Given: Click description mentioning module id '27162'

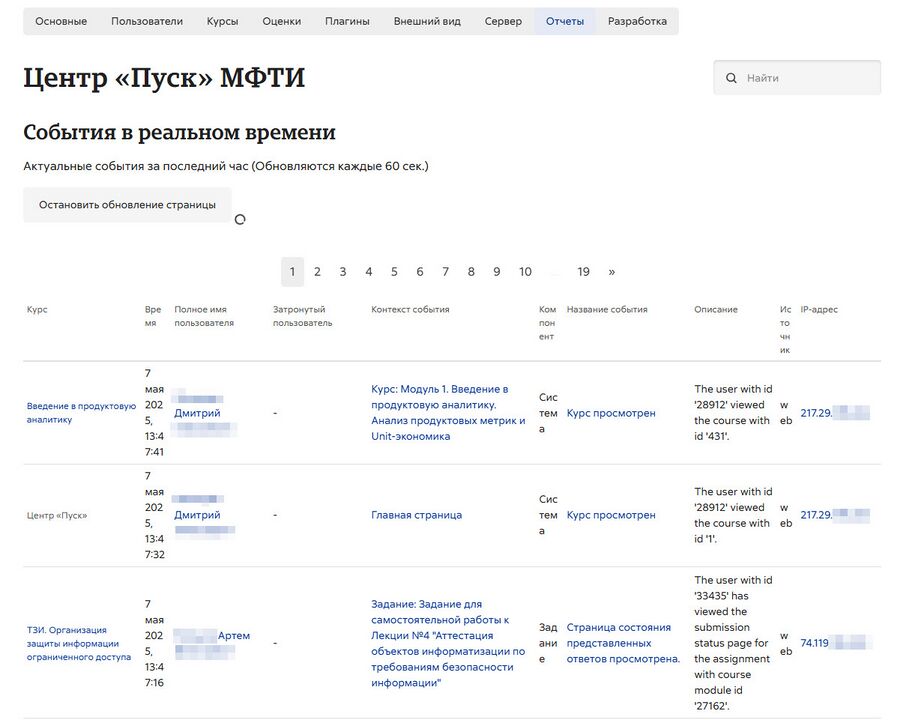Looking at the screenshot, I should (x=733, y=643).
